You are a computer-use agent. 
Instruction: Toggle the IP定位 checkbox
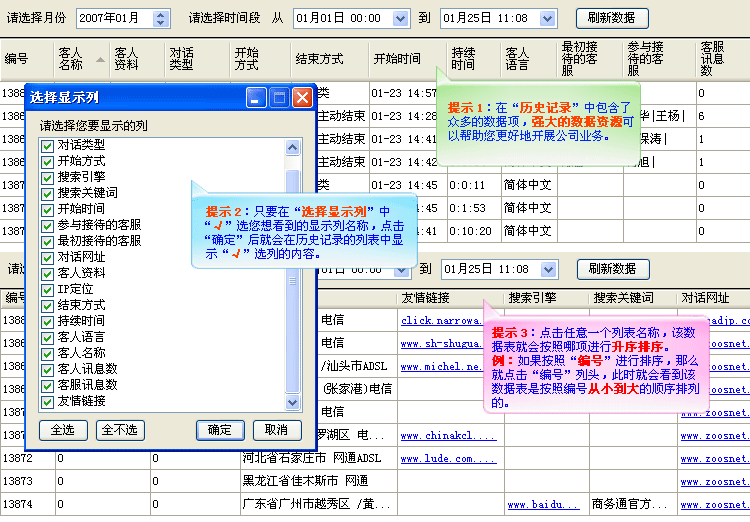click(x=47, y=289)
